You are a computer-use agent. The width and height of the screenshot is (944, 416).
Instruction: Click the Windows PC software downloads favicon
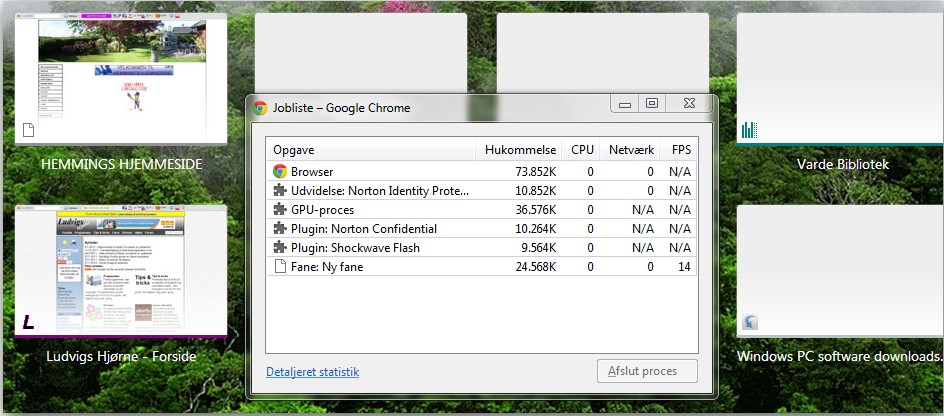click(x=750, y=322)
